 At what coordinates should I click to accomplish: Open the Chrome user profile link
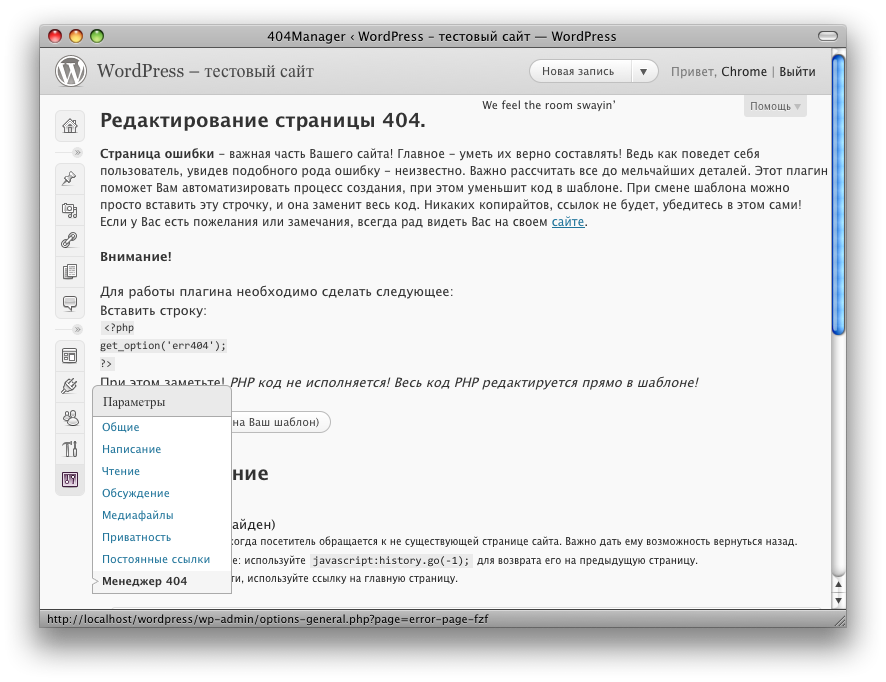tap(744, 72)
